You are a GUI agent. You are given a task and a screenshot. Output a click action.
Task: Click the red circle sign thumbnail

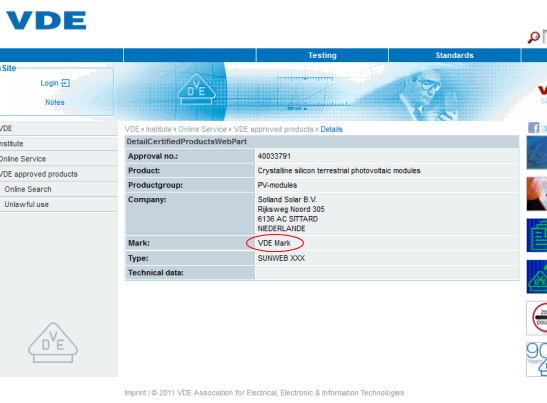[x=537, y=318]
